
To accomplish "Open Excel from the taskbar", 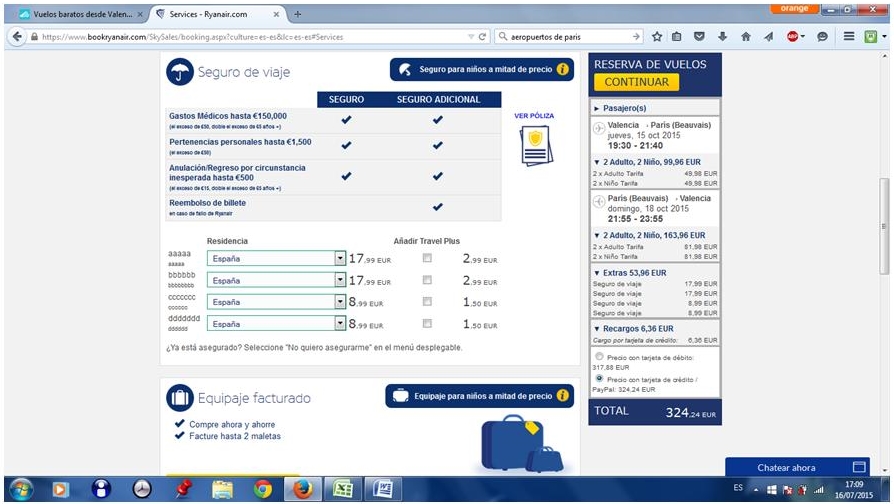I will click(342, 489).
